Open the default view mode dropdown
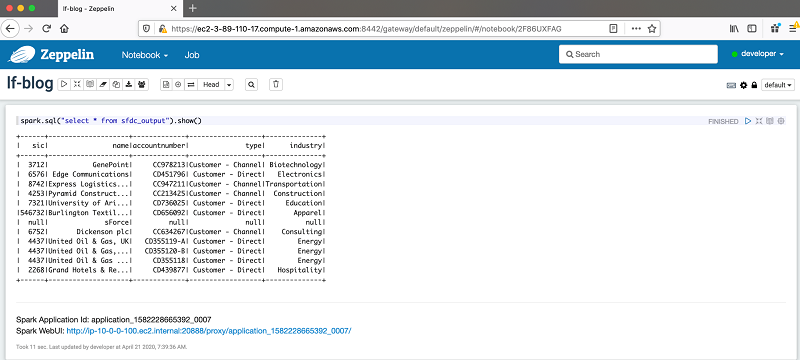 point(778,85)
